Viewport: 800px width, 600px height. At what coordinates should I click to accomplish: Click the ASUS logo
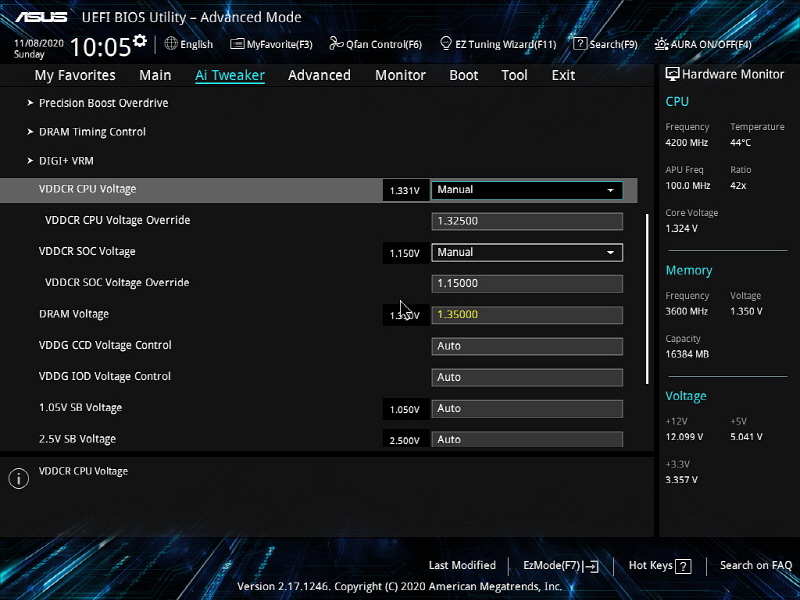[41, 17]
